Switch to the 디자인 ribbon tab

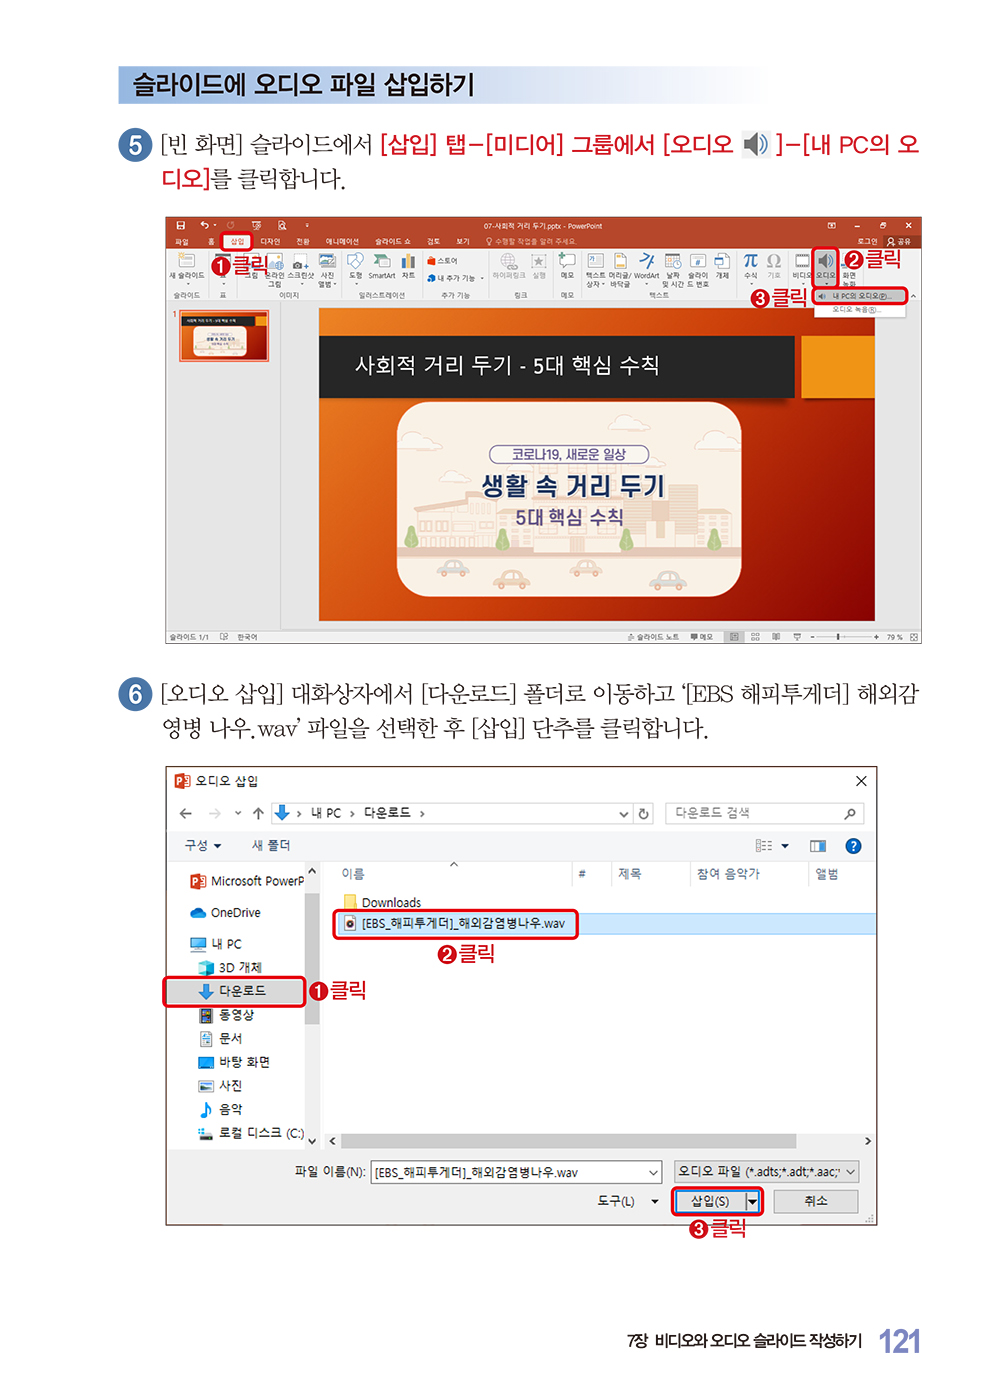[x=270, y=242]
